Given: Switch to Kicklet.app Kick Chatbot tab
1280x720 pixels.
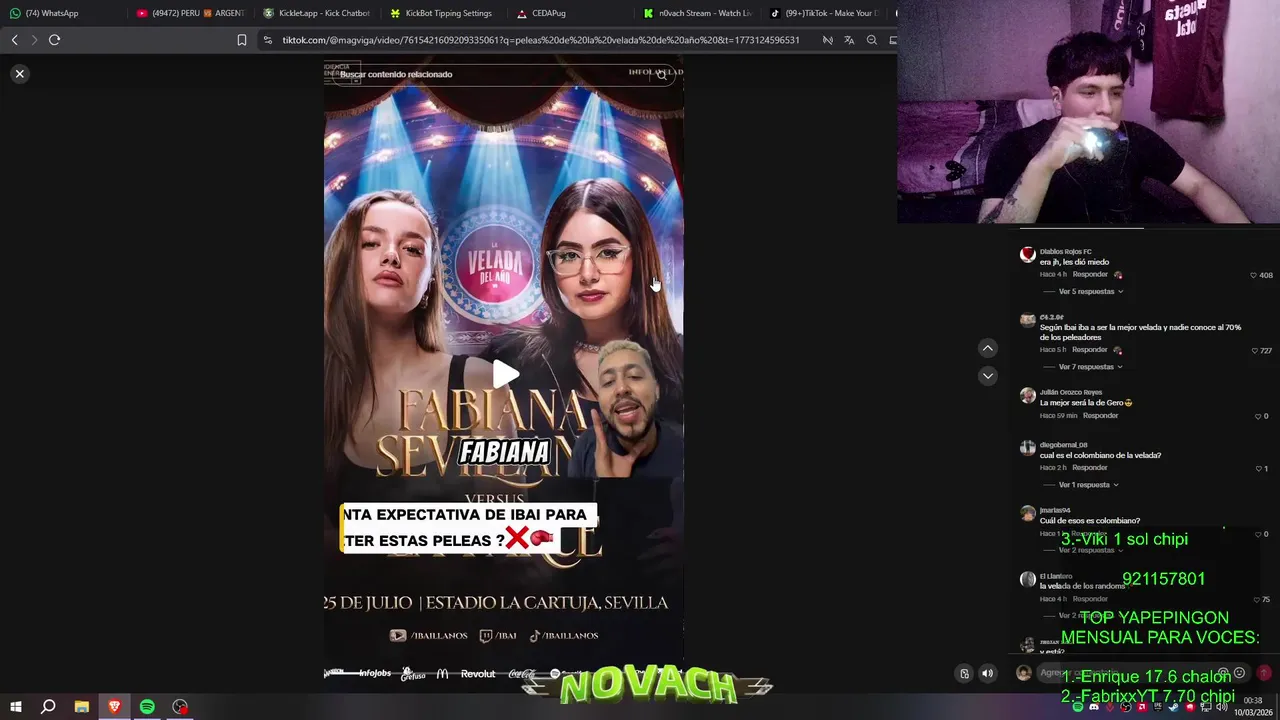Looking at the screenshot, I should [x=315, y=13].
